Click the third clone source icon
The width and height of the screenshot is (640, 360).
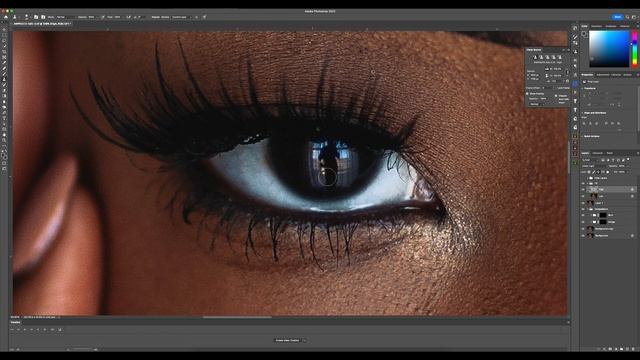coord(547,58)
